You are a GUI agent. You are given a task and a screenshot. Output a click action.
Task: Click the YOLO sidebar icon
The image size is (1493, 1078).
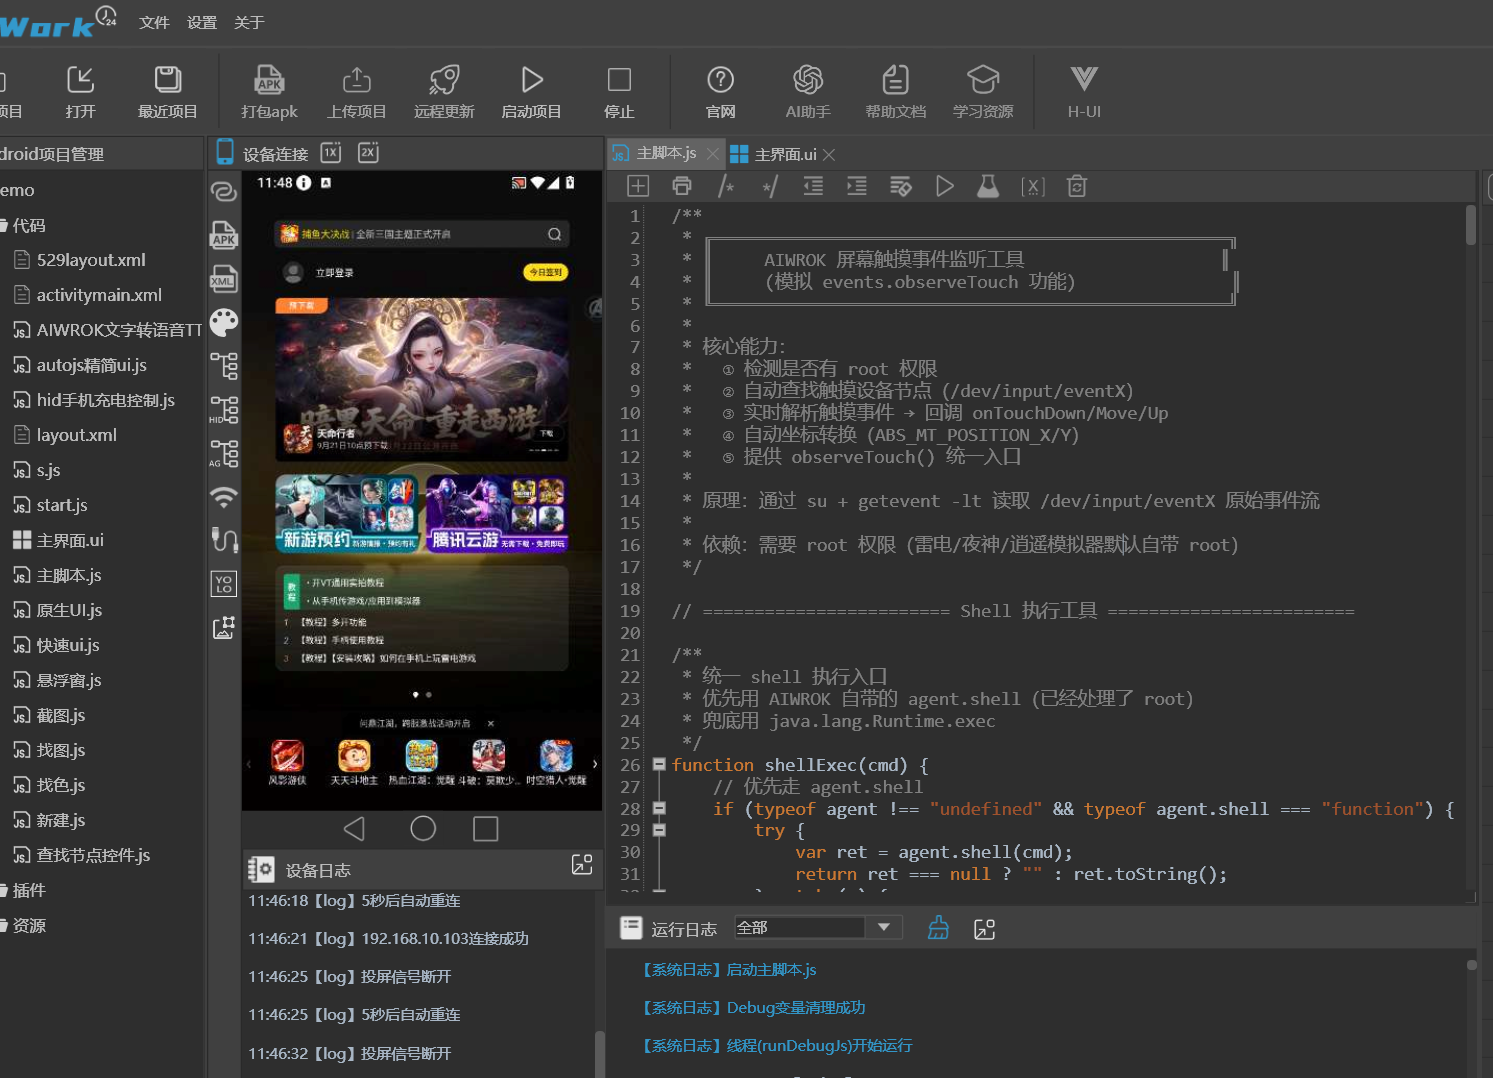click(224, 584)
